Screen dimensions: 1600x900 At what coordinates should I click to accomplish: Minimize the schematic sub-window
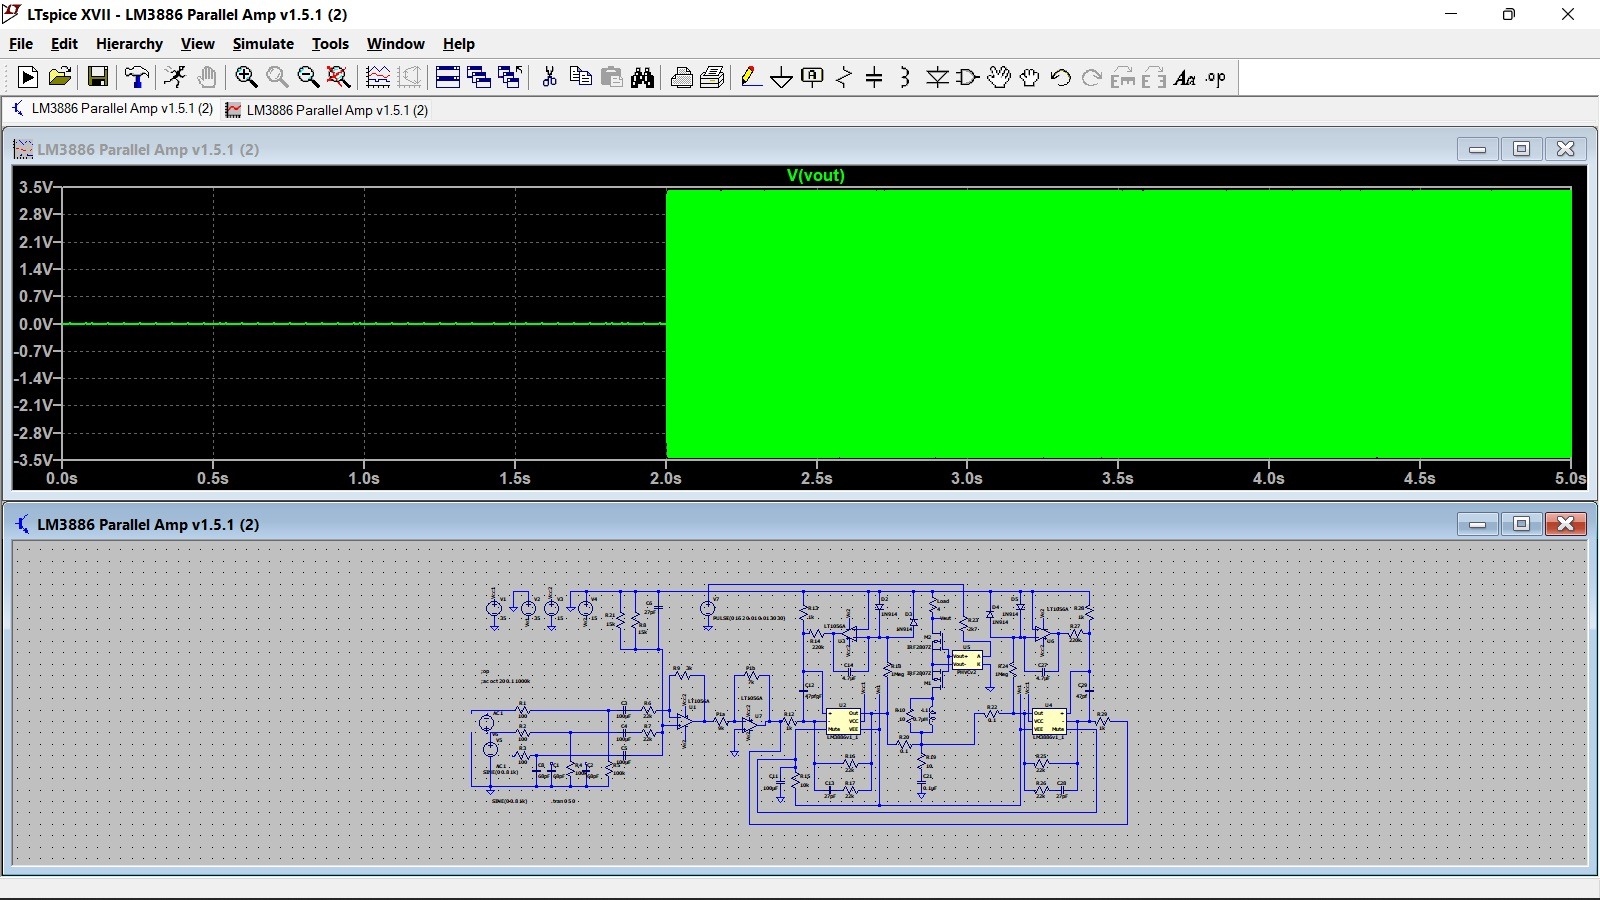[1477, 524]
